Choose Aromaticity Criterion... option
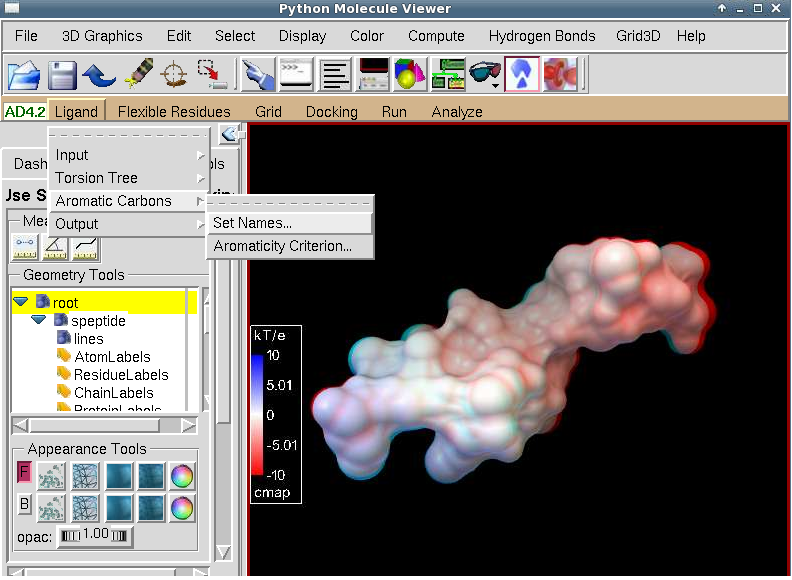Screen dimensions: 792x580 [282, 246]
